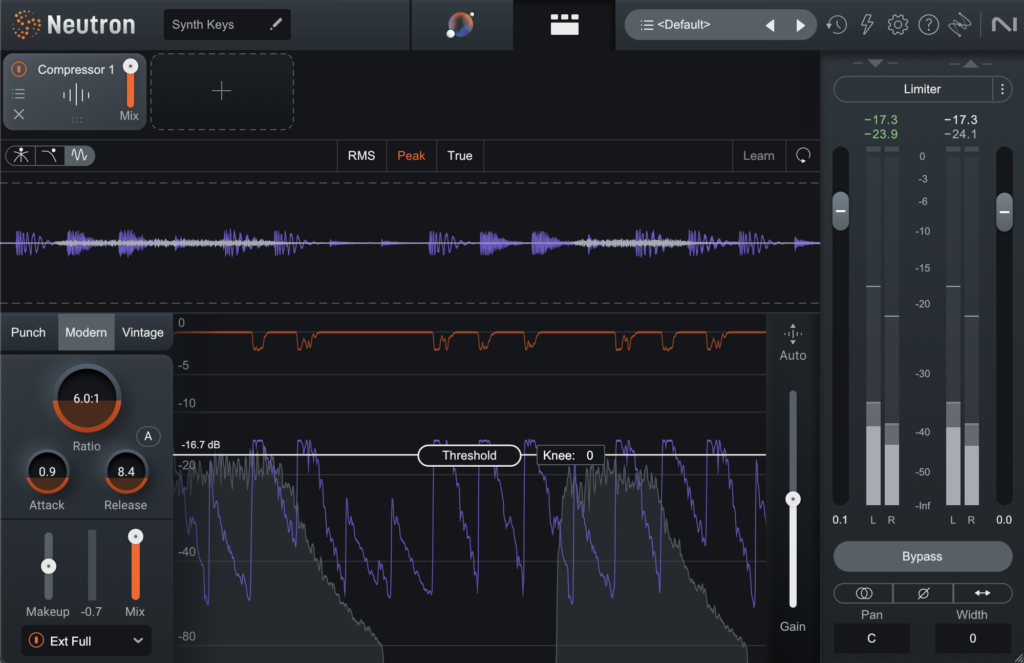Viewport: 1024px width, 663px height.
Task: Toggle Compressor 1 power button
Action: coord(19,69)
